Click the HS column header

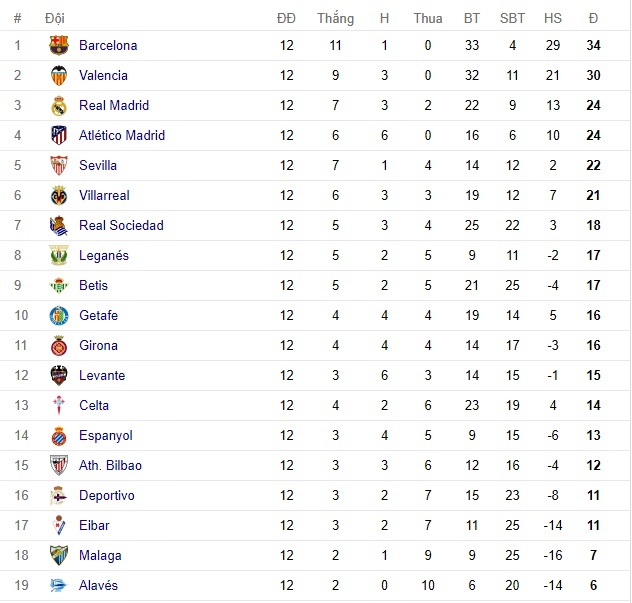553,18
